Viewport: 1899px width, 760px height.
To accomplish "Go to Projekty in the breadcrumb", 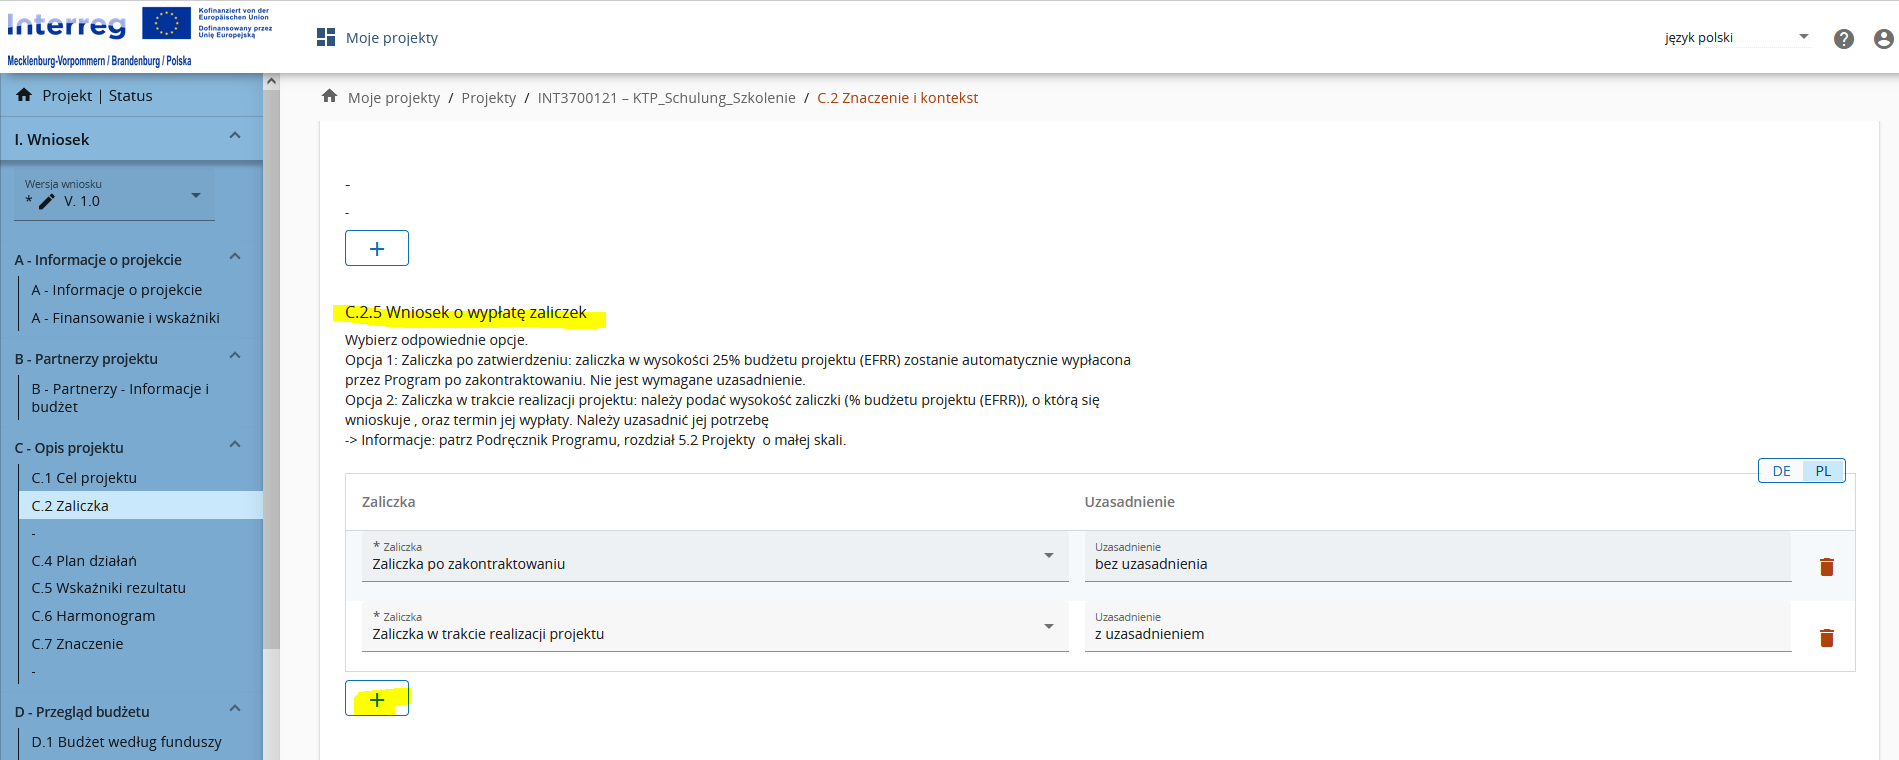I will click(x=488, y=98).
